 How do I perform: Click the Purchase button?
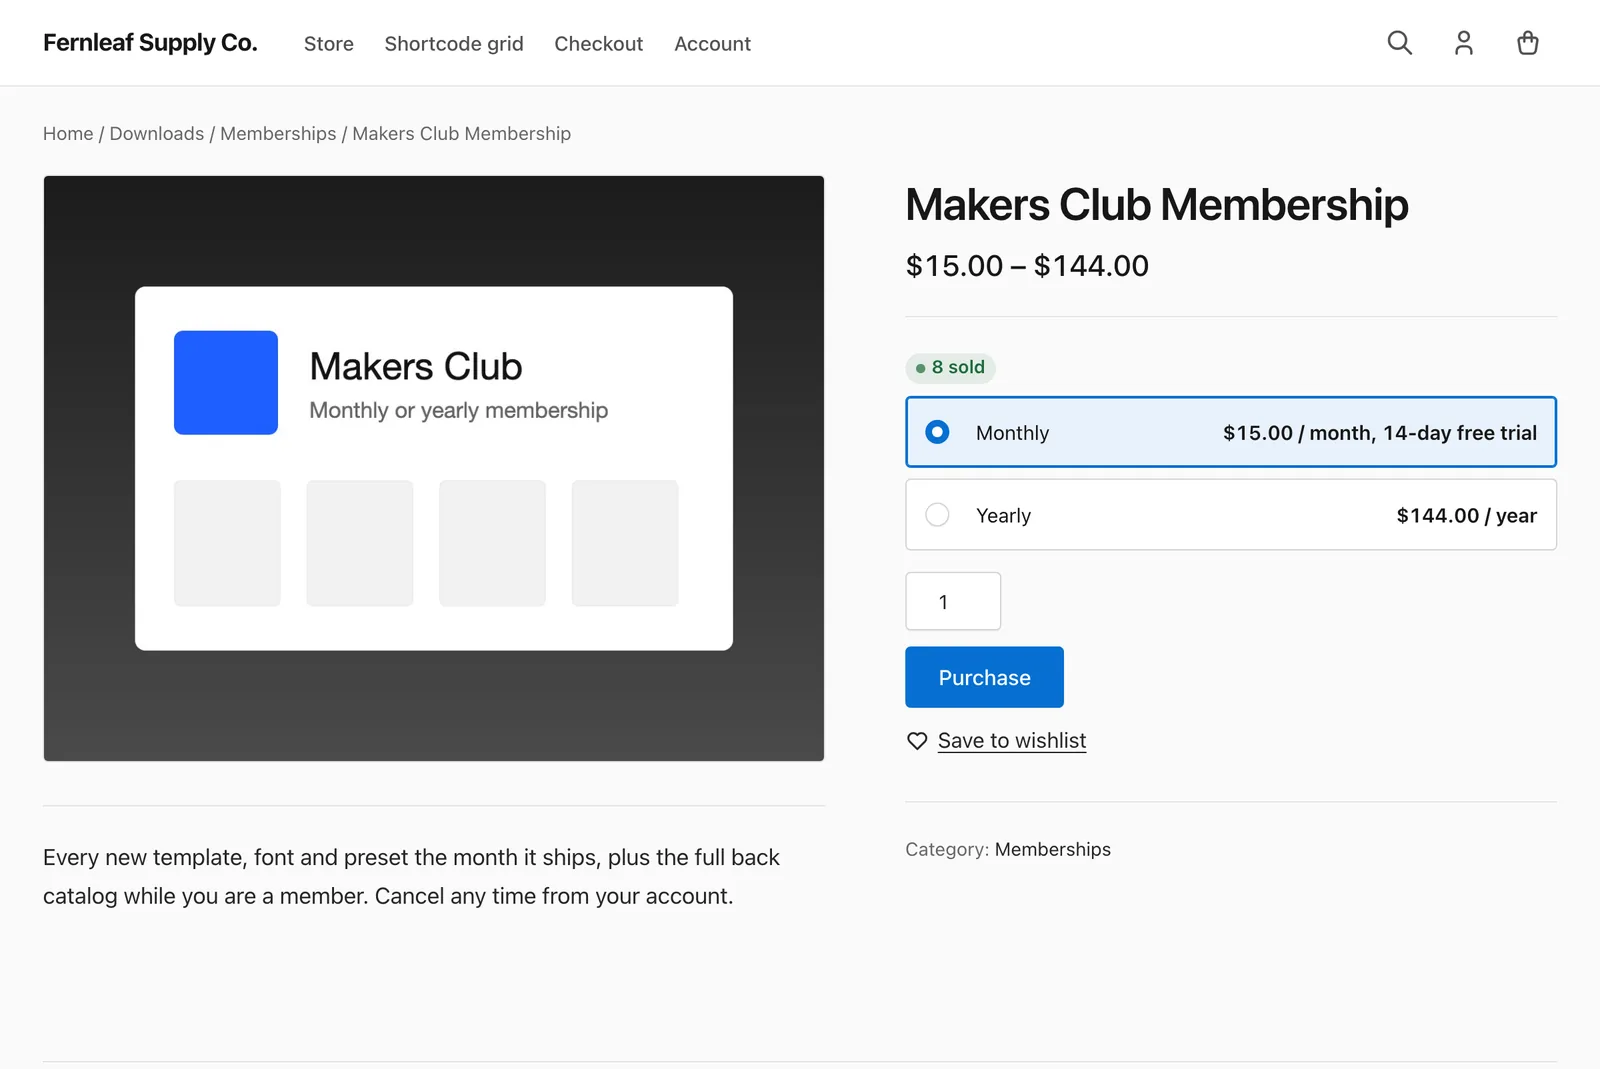coord(984,677)
